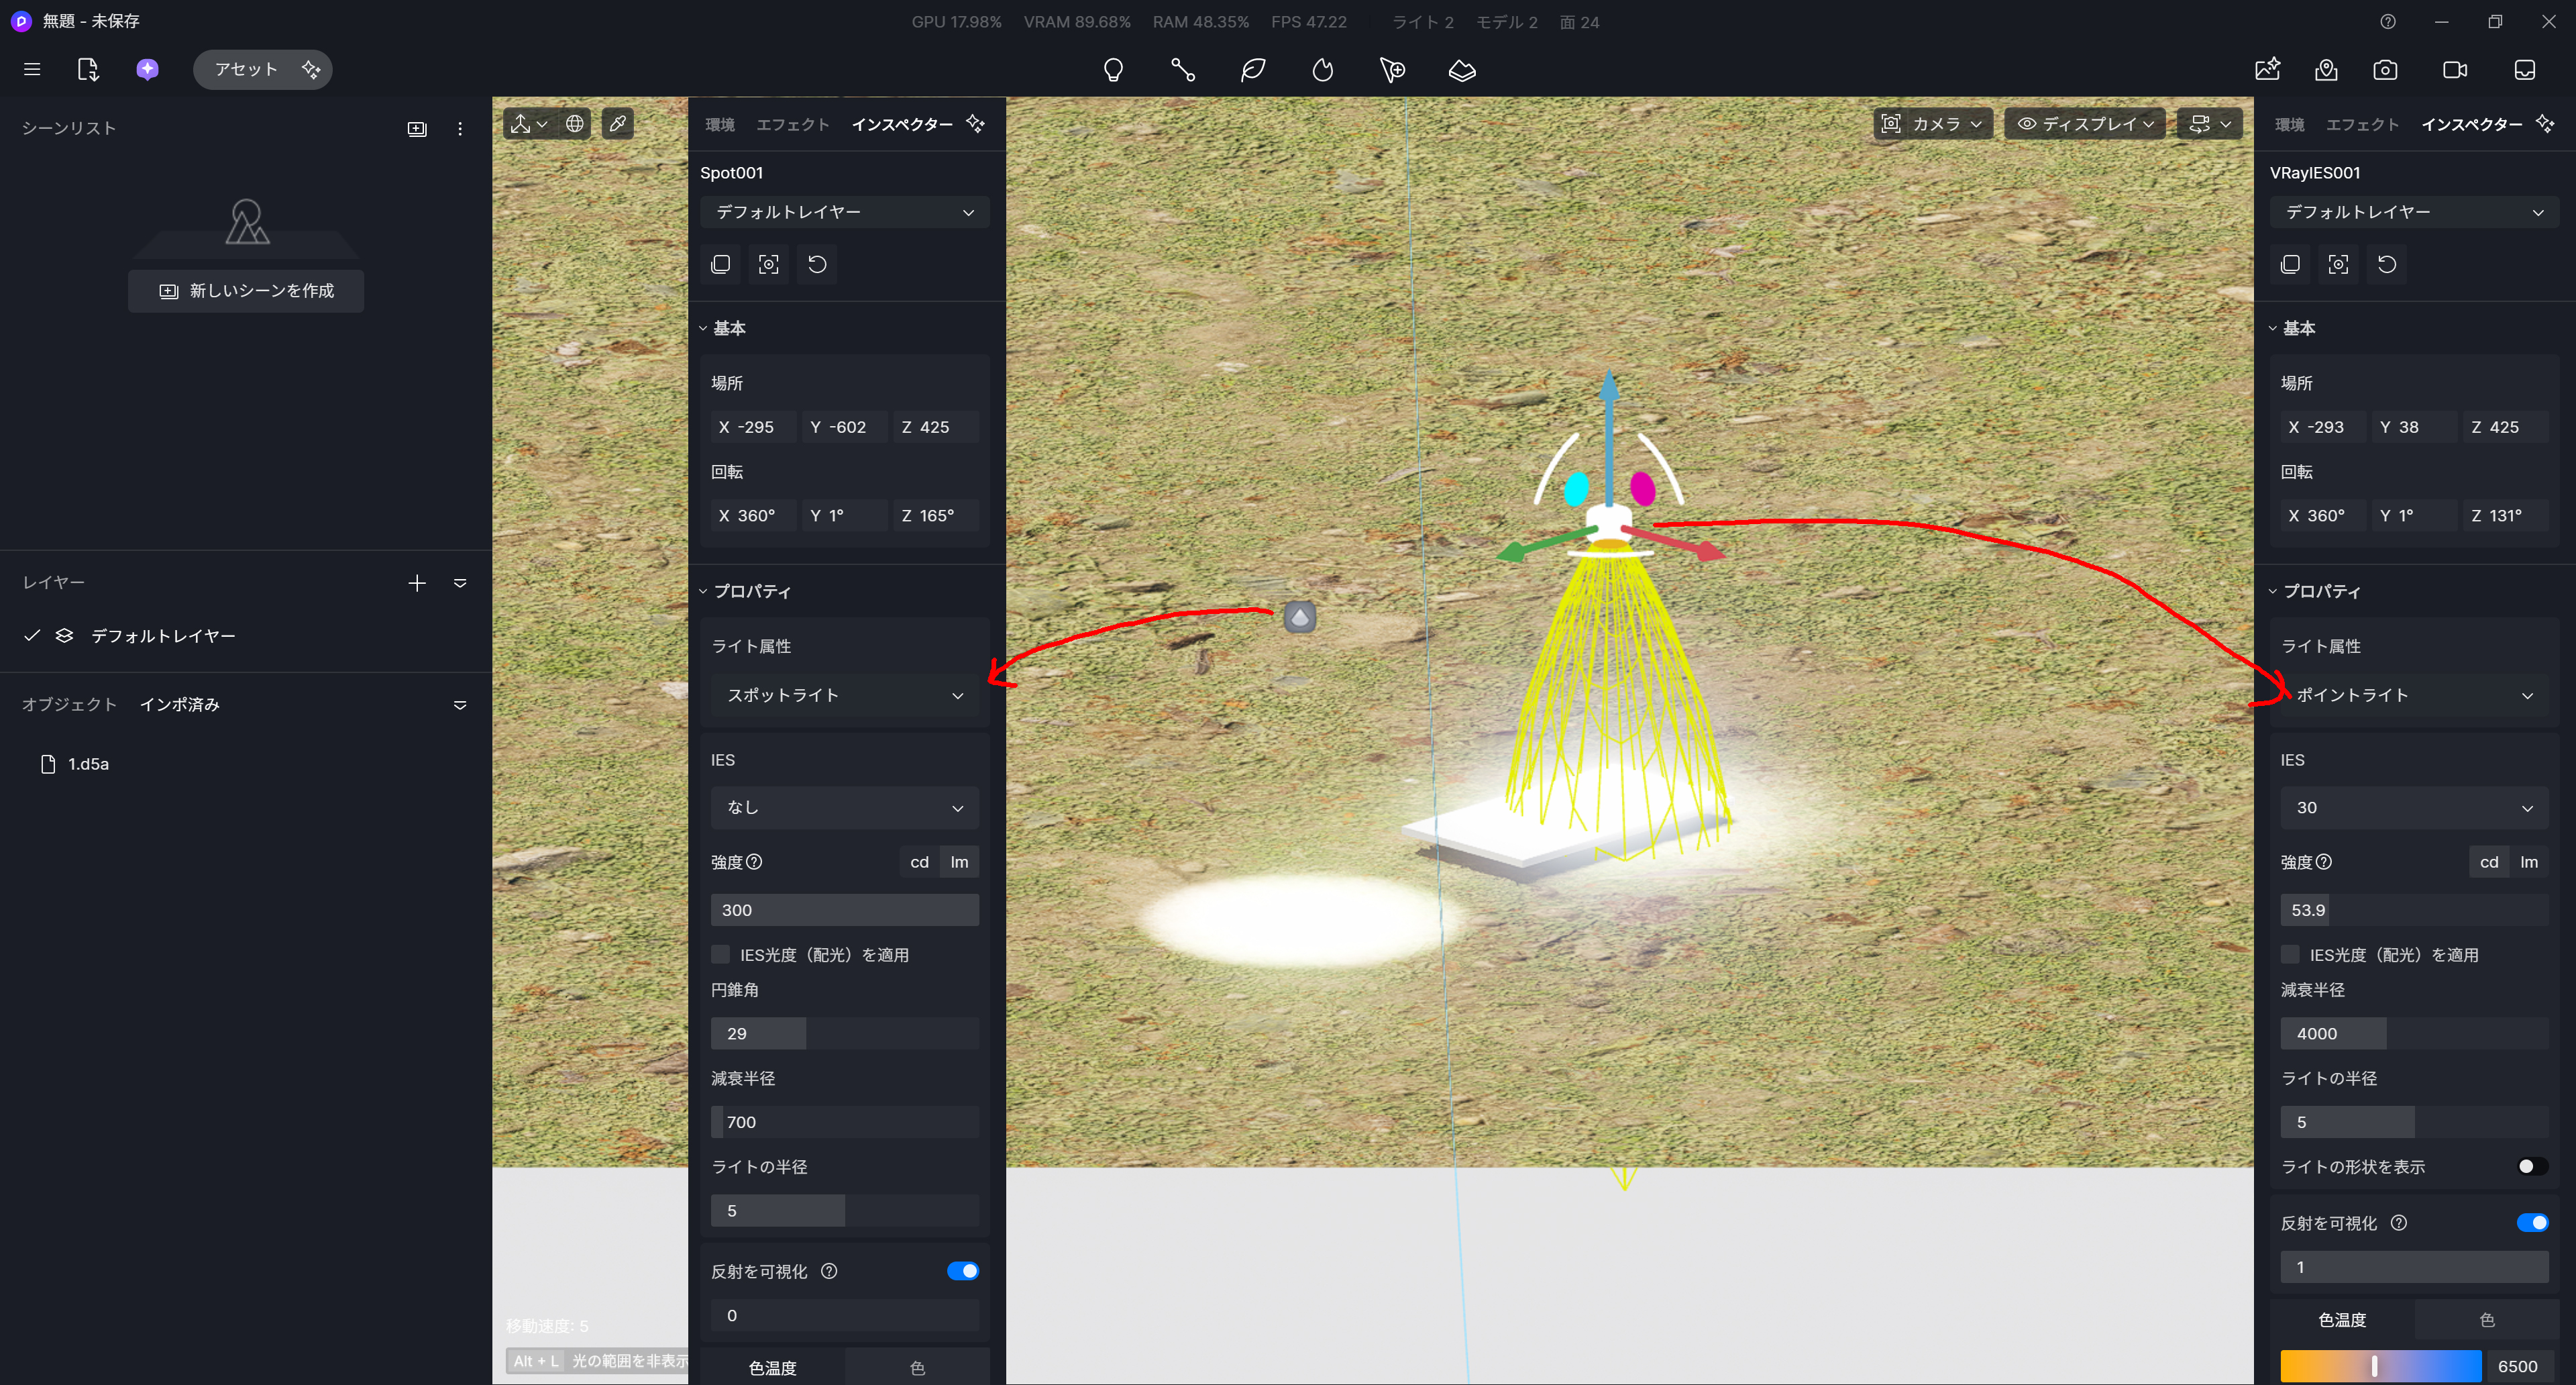Switch to the 環境 tab in right panel
This screenshot has width=2576, height=1385.
(2289, 124)
